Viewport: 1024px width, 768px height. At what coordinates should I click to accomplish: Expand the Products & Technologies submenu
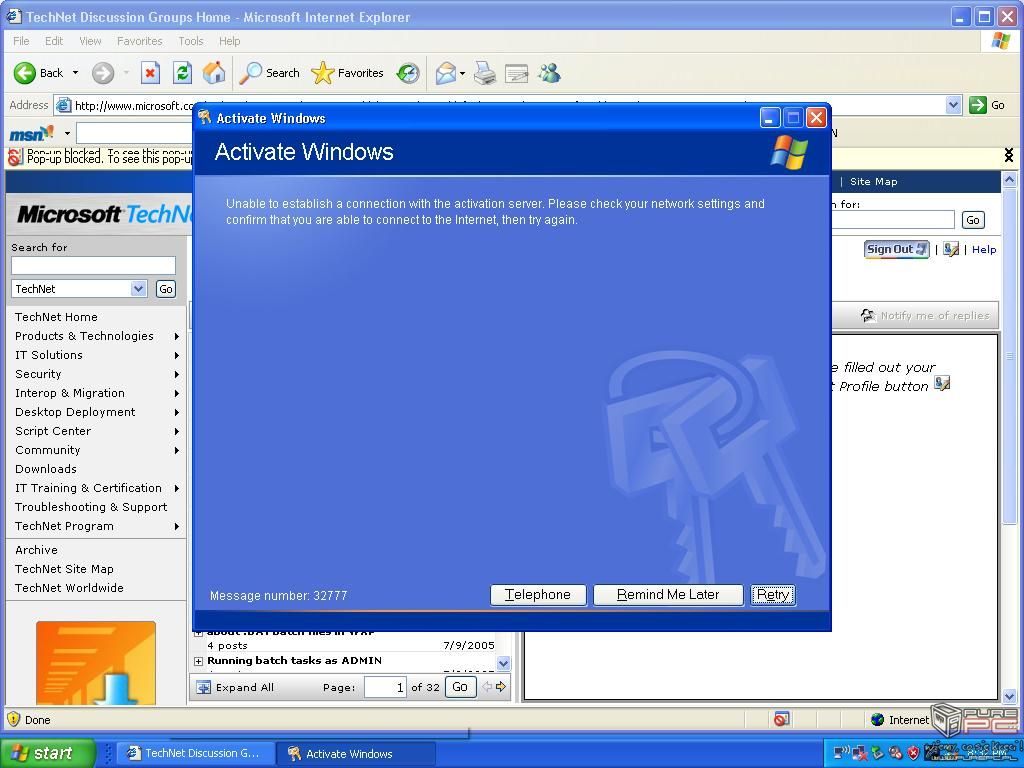pos(176,336)
